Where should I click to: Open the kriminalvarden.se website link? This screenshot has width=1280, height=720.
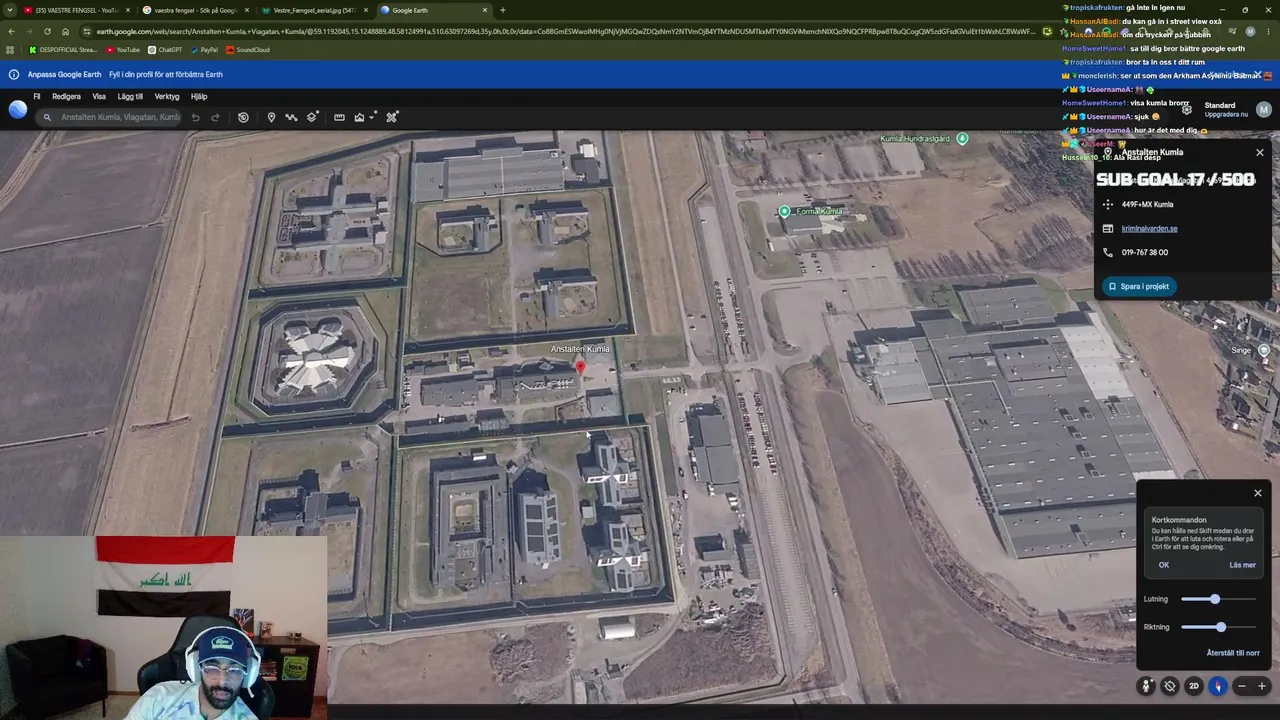point(1149,228)
